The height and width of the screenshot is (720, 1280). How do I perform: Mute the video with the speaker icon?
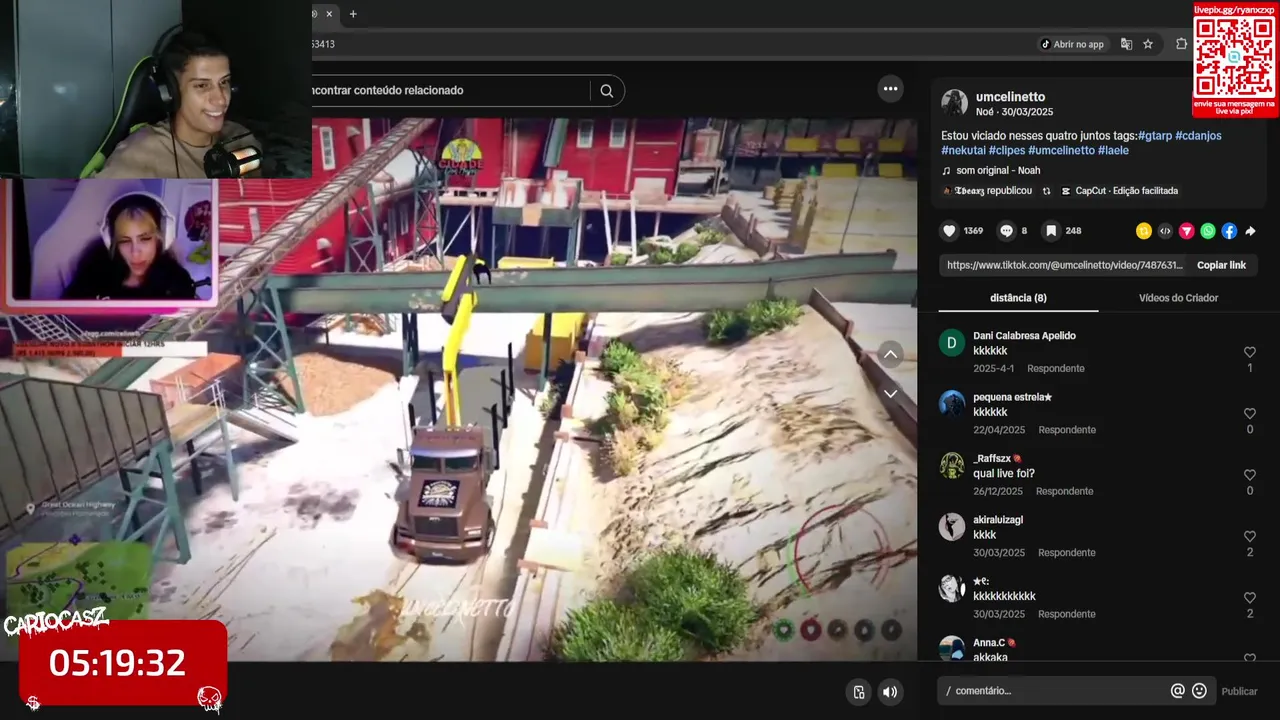coord(890,692)
